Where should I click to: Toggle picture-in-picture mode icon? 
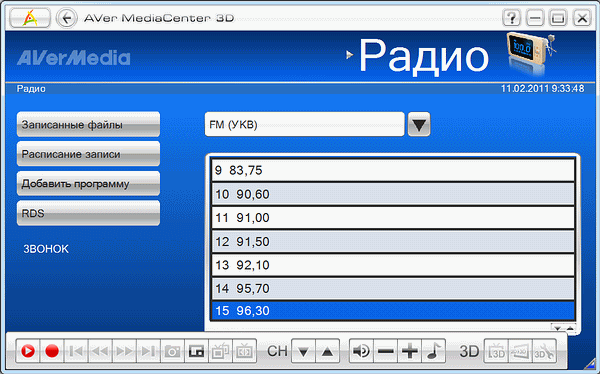coord(196,351)
